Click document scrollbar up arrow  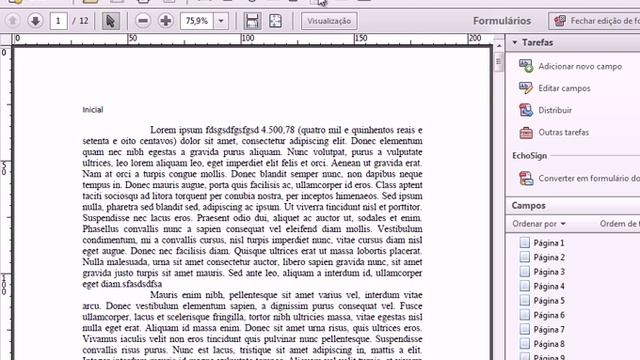tap(499, 46)
